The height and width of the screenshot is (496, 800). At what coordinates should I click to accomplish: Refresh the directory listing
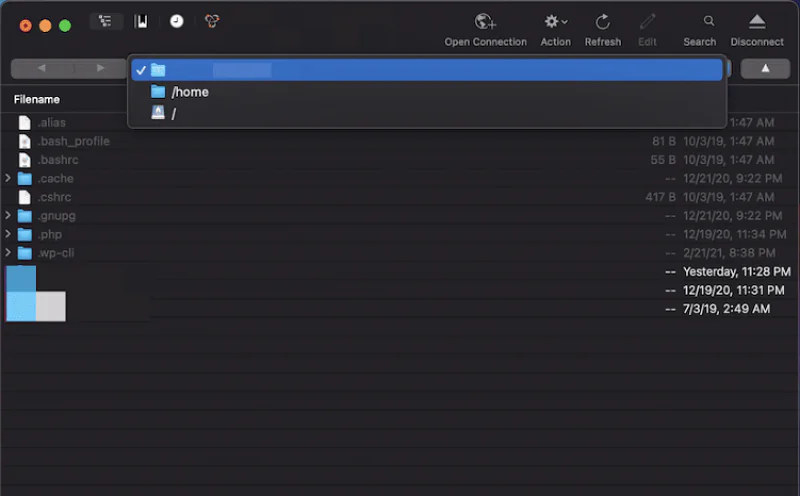click(x=603, y=22)
